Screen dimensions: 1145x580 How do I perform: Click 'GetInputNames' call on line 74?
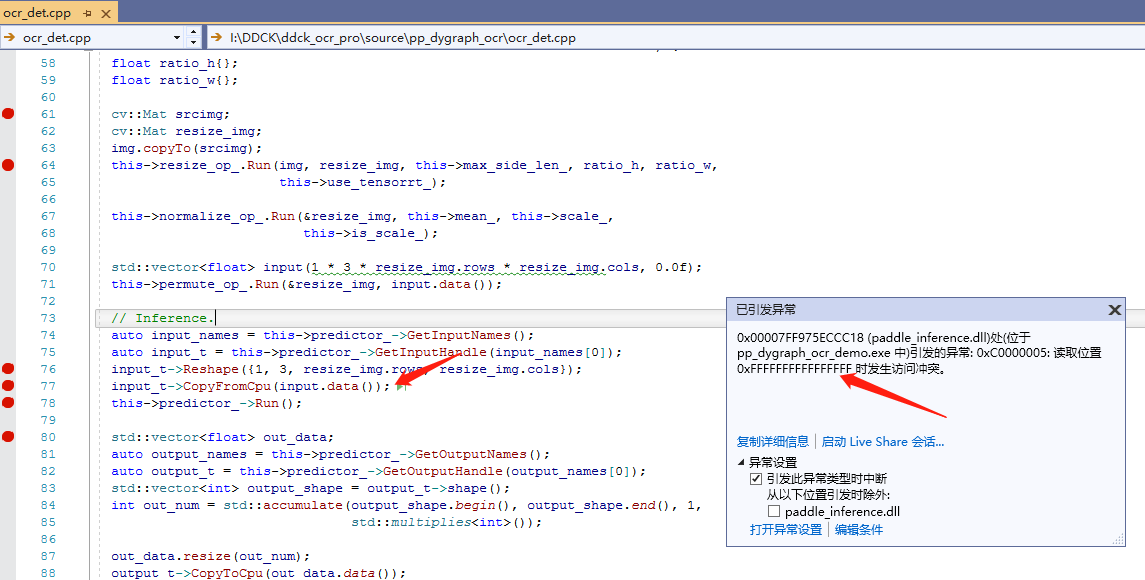459,335
